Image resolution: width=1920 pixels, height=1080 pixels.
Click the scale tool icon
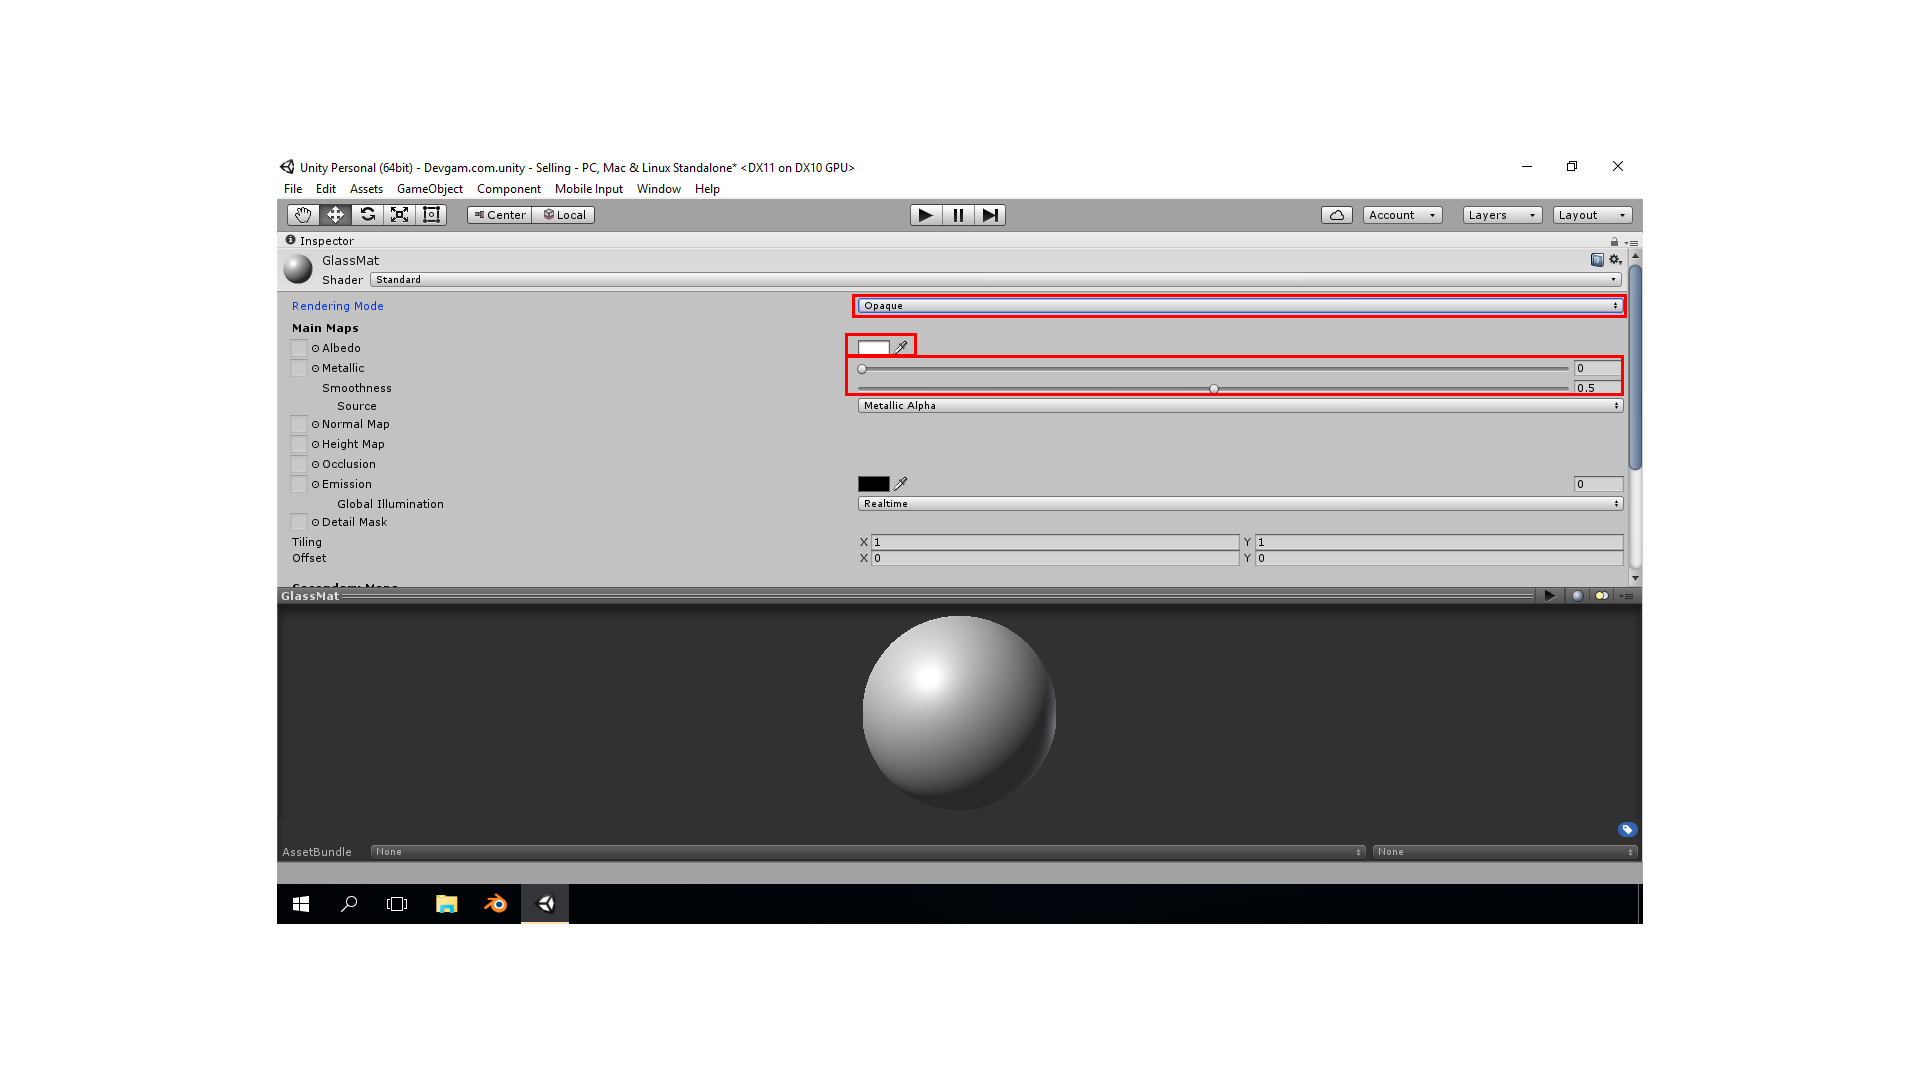click(x=400, y=215)
